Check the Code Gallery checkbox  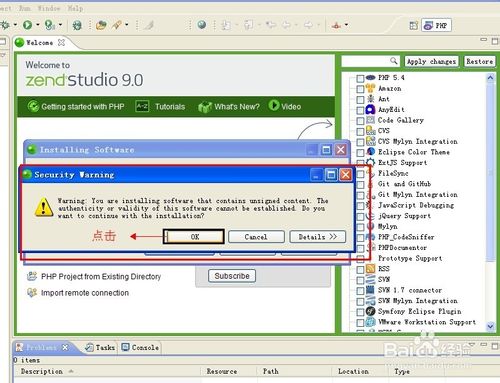pos(360,121)
